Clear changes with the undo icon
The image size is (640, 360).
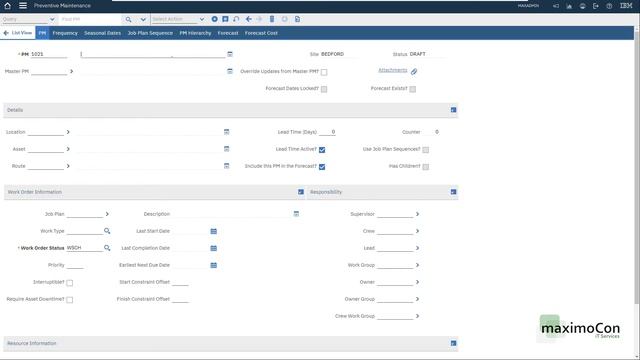[236, 19]
